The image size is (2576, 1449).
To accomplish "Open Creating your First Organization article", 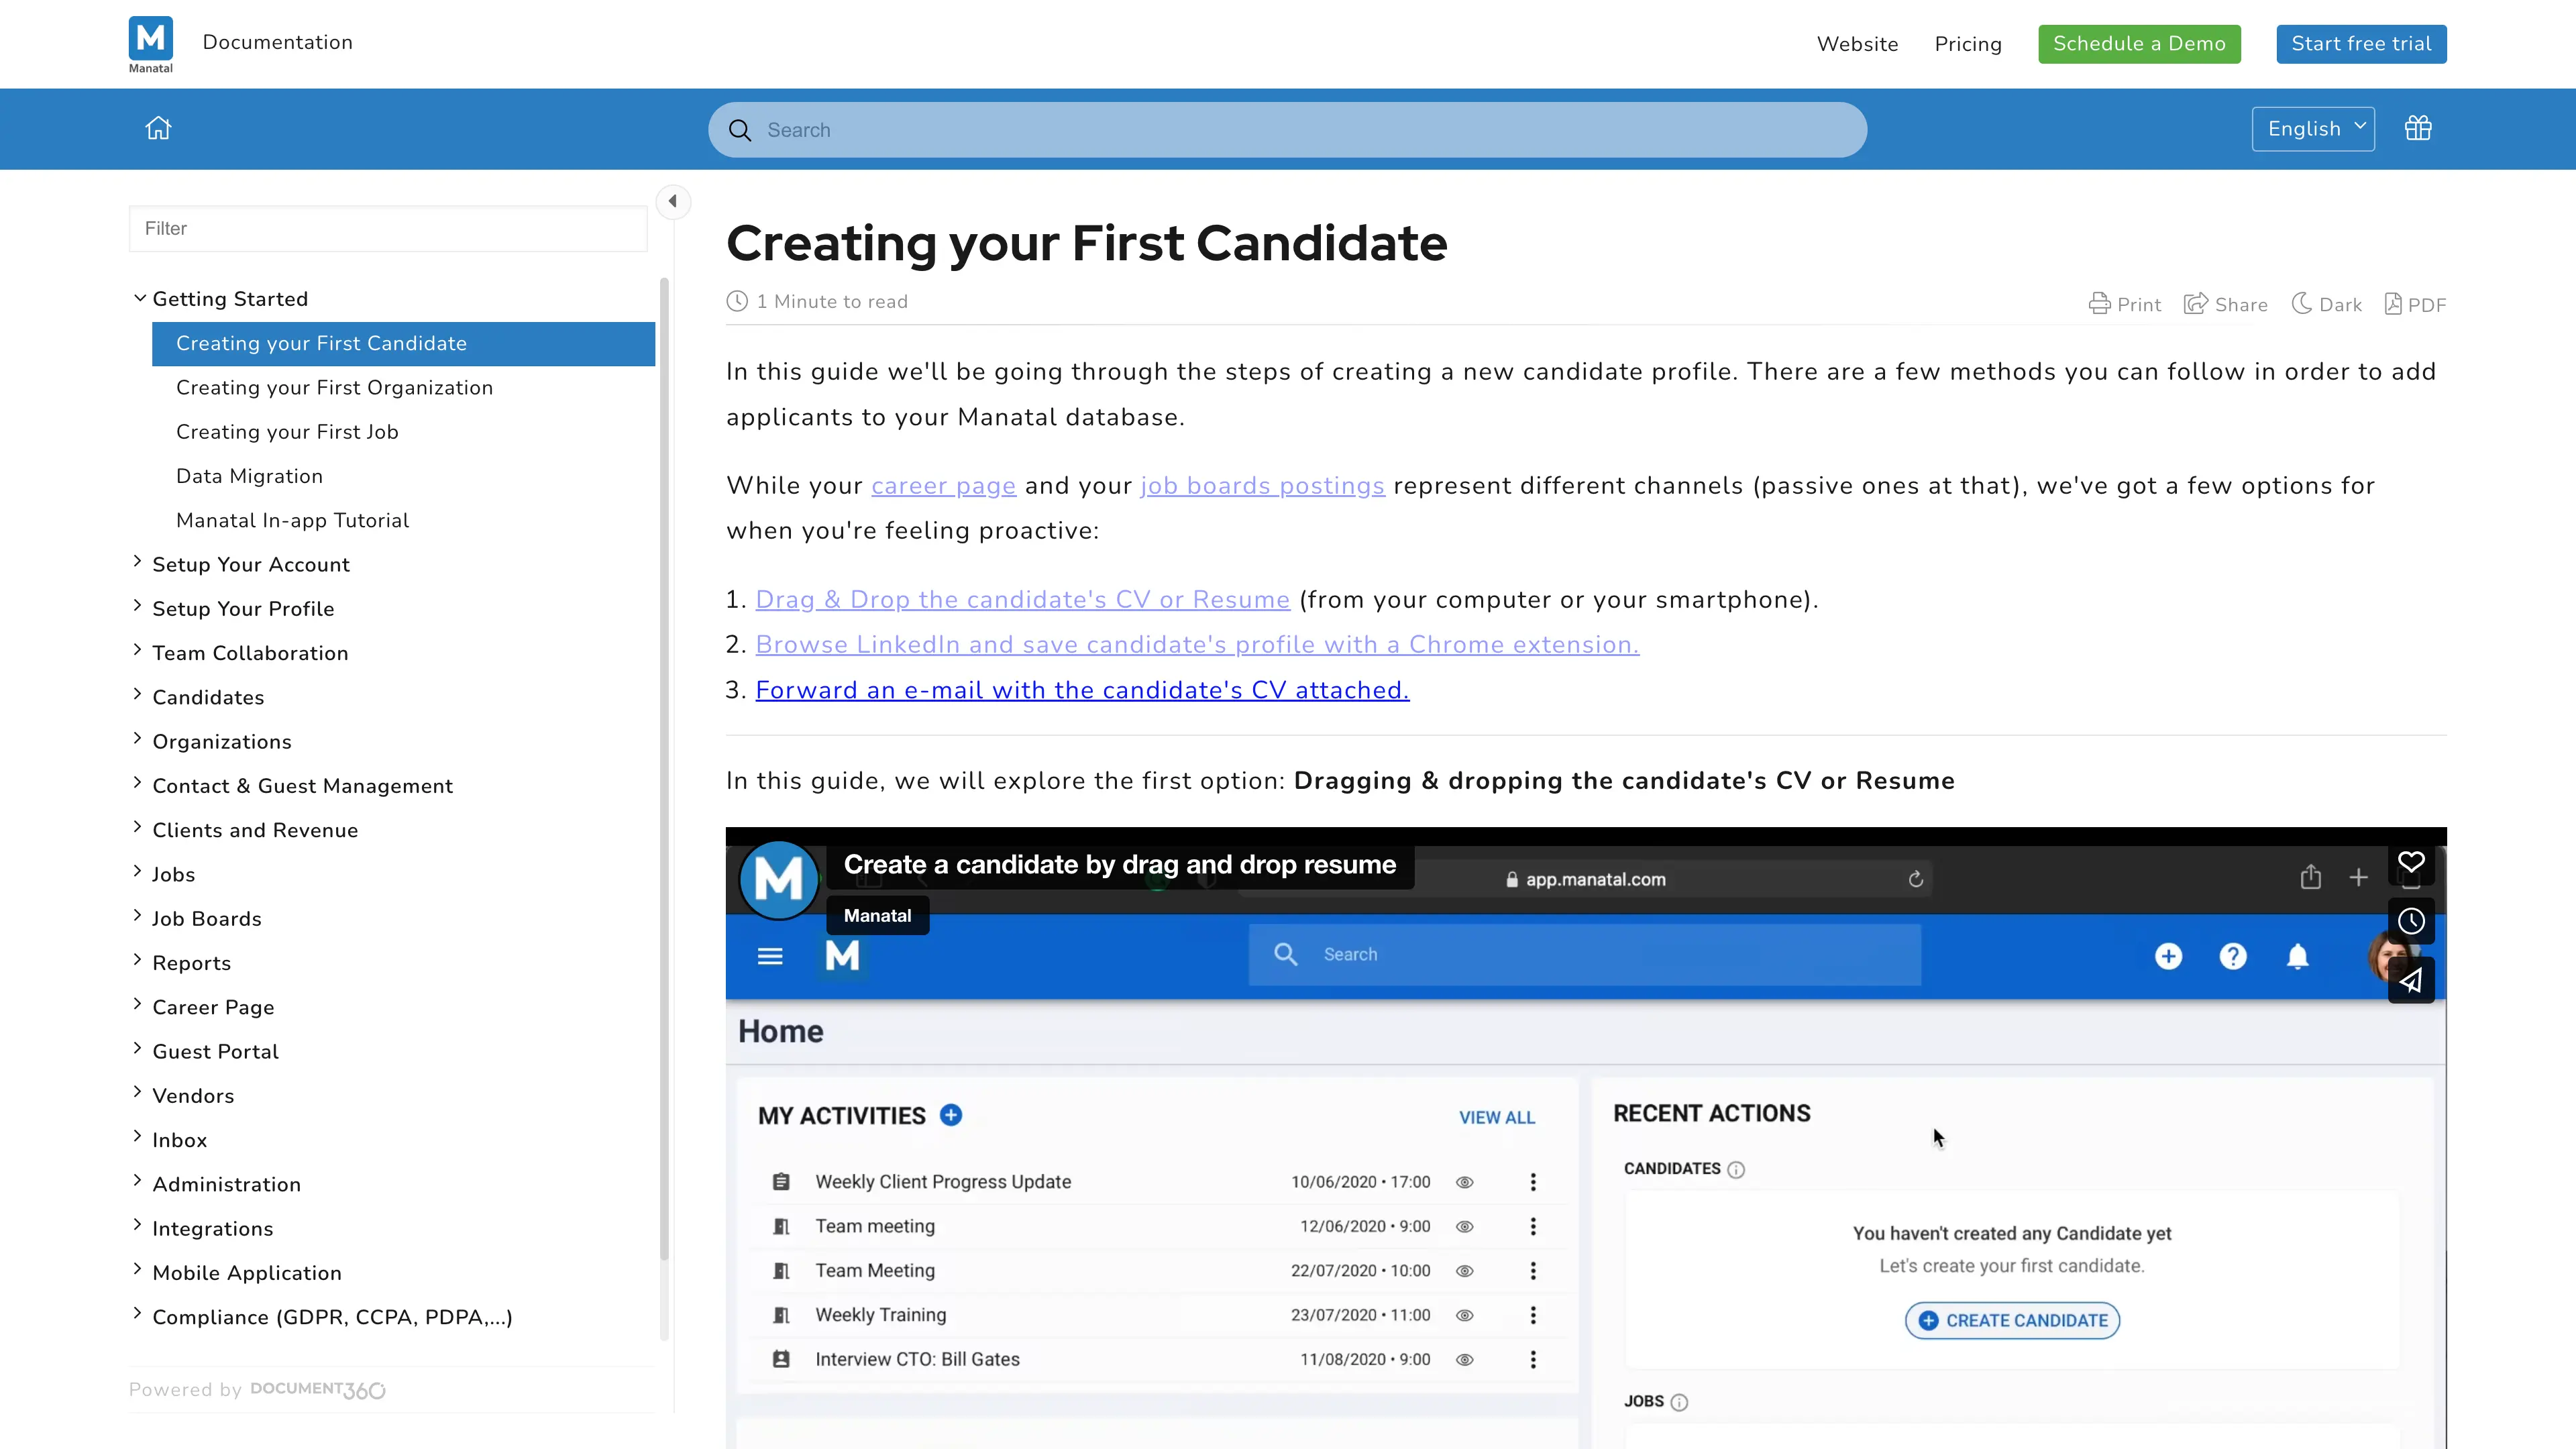I will point(334,388).
